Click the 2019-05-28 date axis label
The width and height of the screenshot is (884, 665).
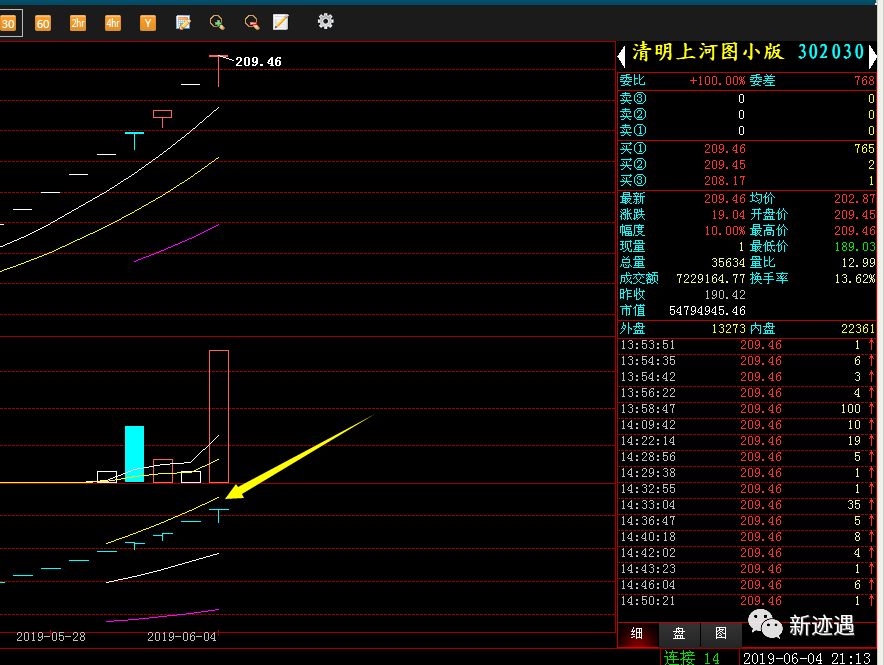[51, 637]
